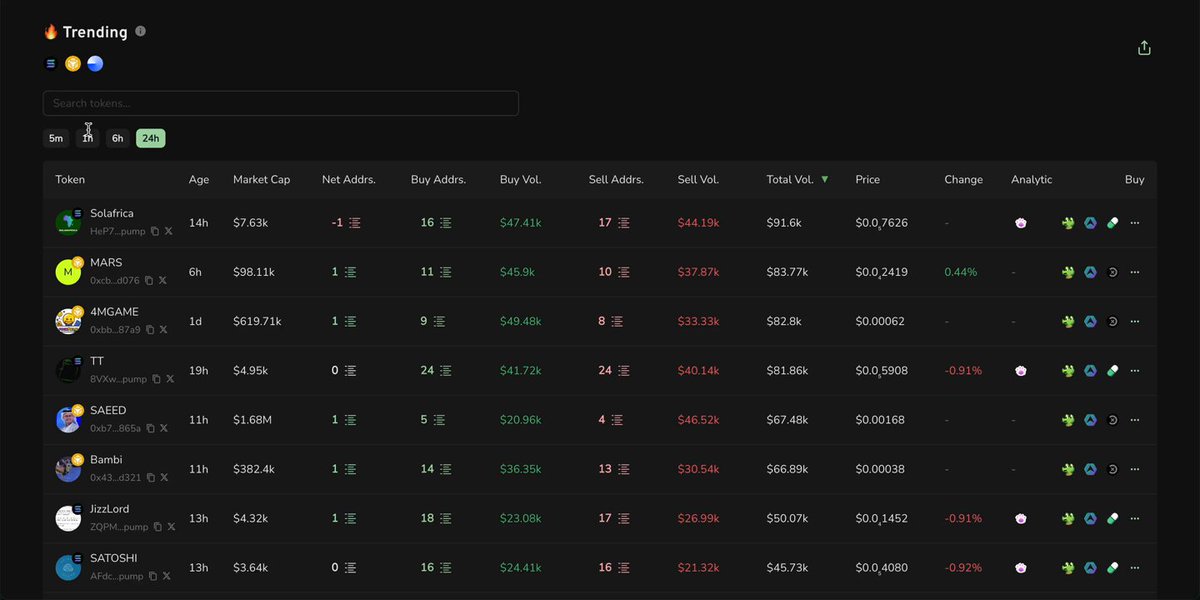Click the Market Cap column header

261,180
